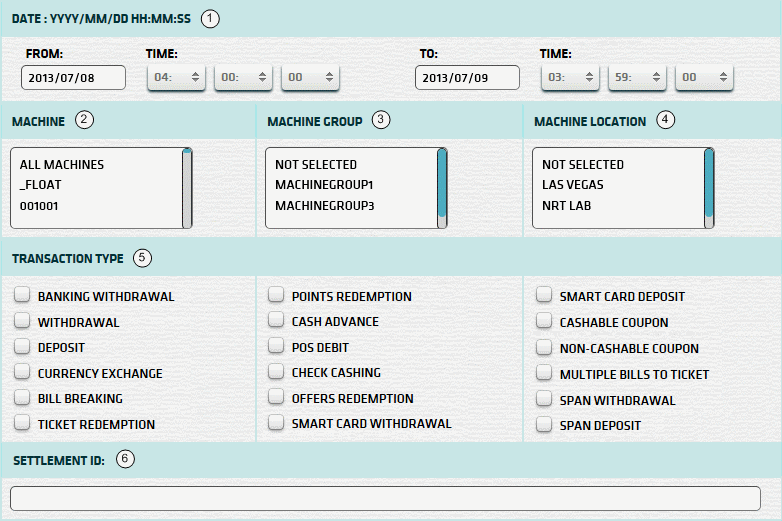Enable the Banking Withdrawal checkbox
The image size is (782, 521).
[x=21, y=296]
